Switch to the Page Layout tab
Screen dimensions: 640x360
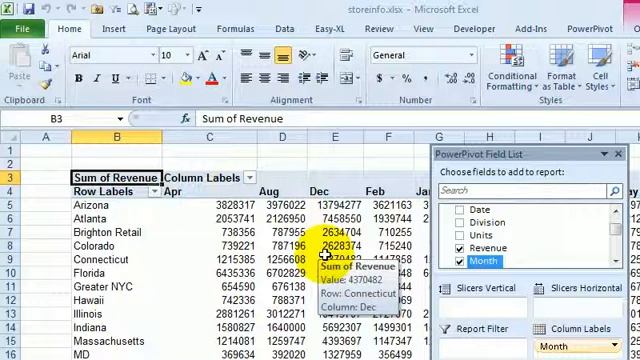pos(171,29)
